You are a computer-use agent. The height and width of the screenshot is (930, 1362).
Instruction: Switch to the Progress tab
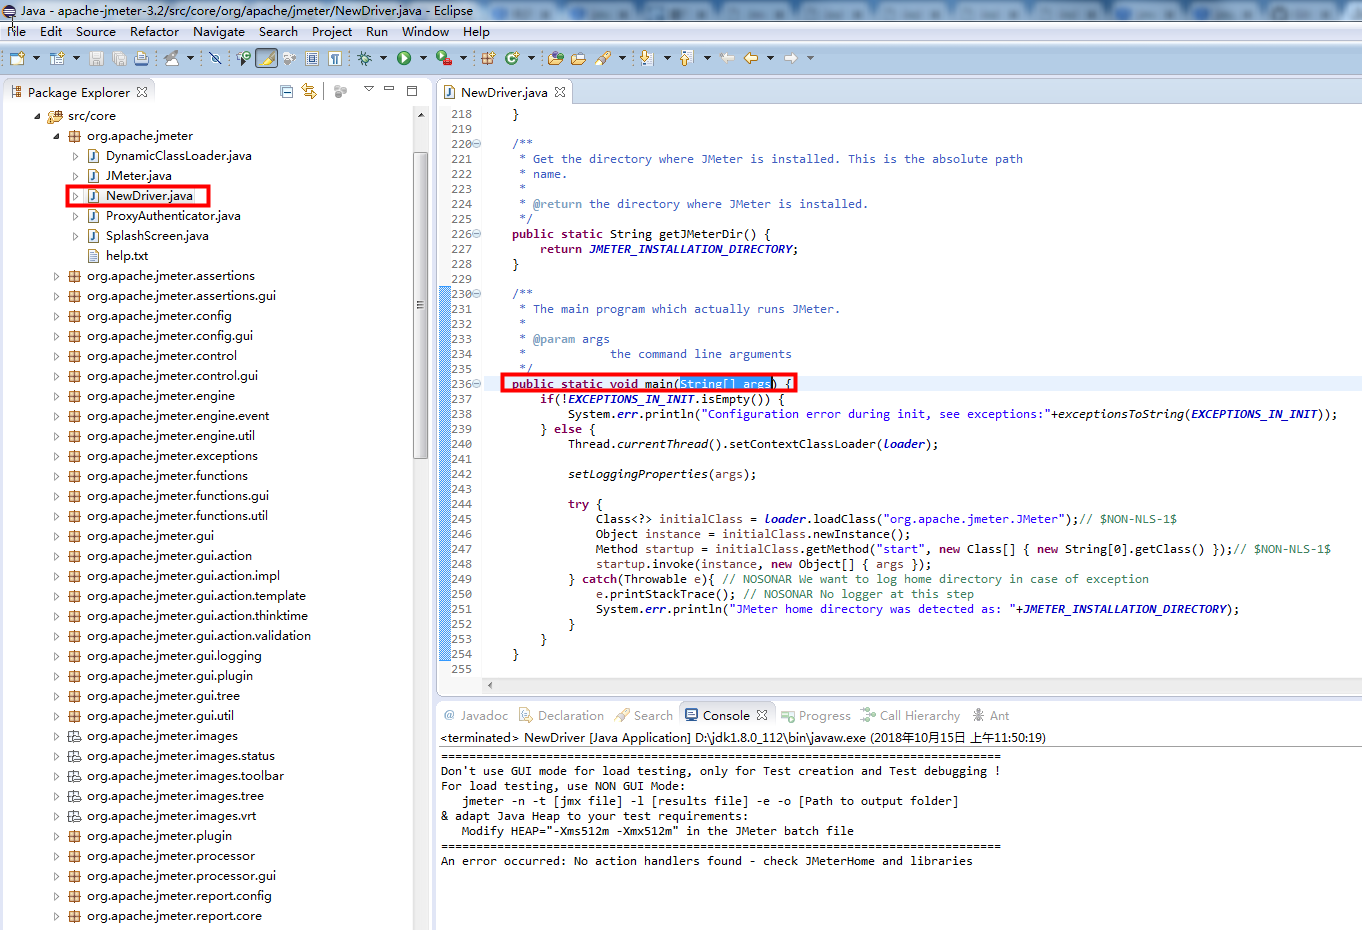[x=815, y=715]
